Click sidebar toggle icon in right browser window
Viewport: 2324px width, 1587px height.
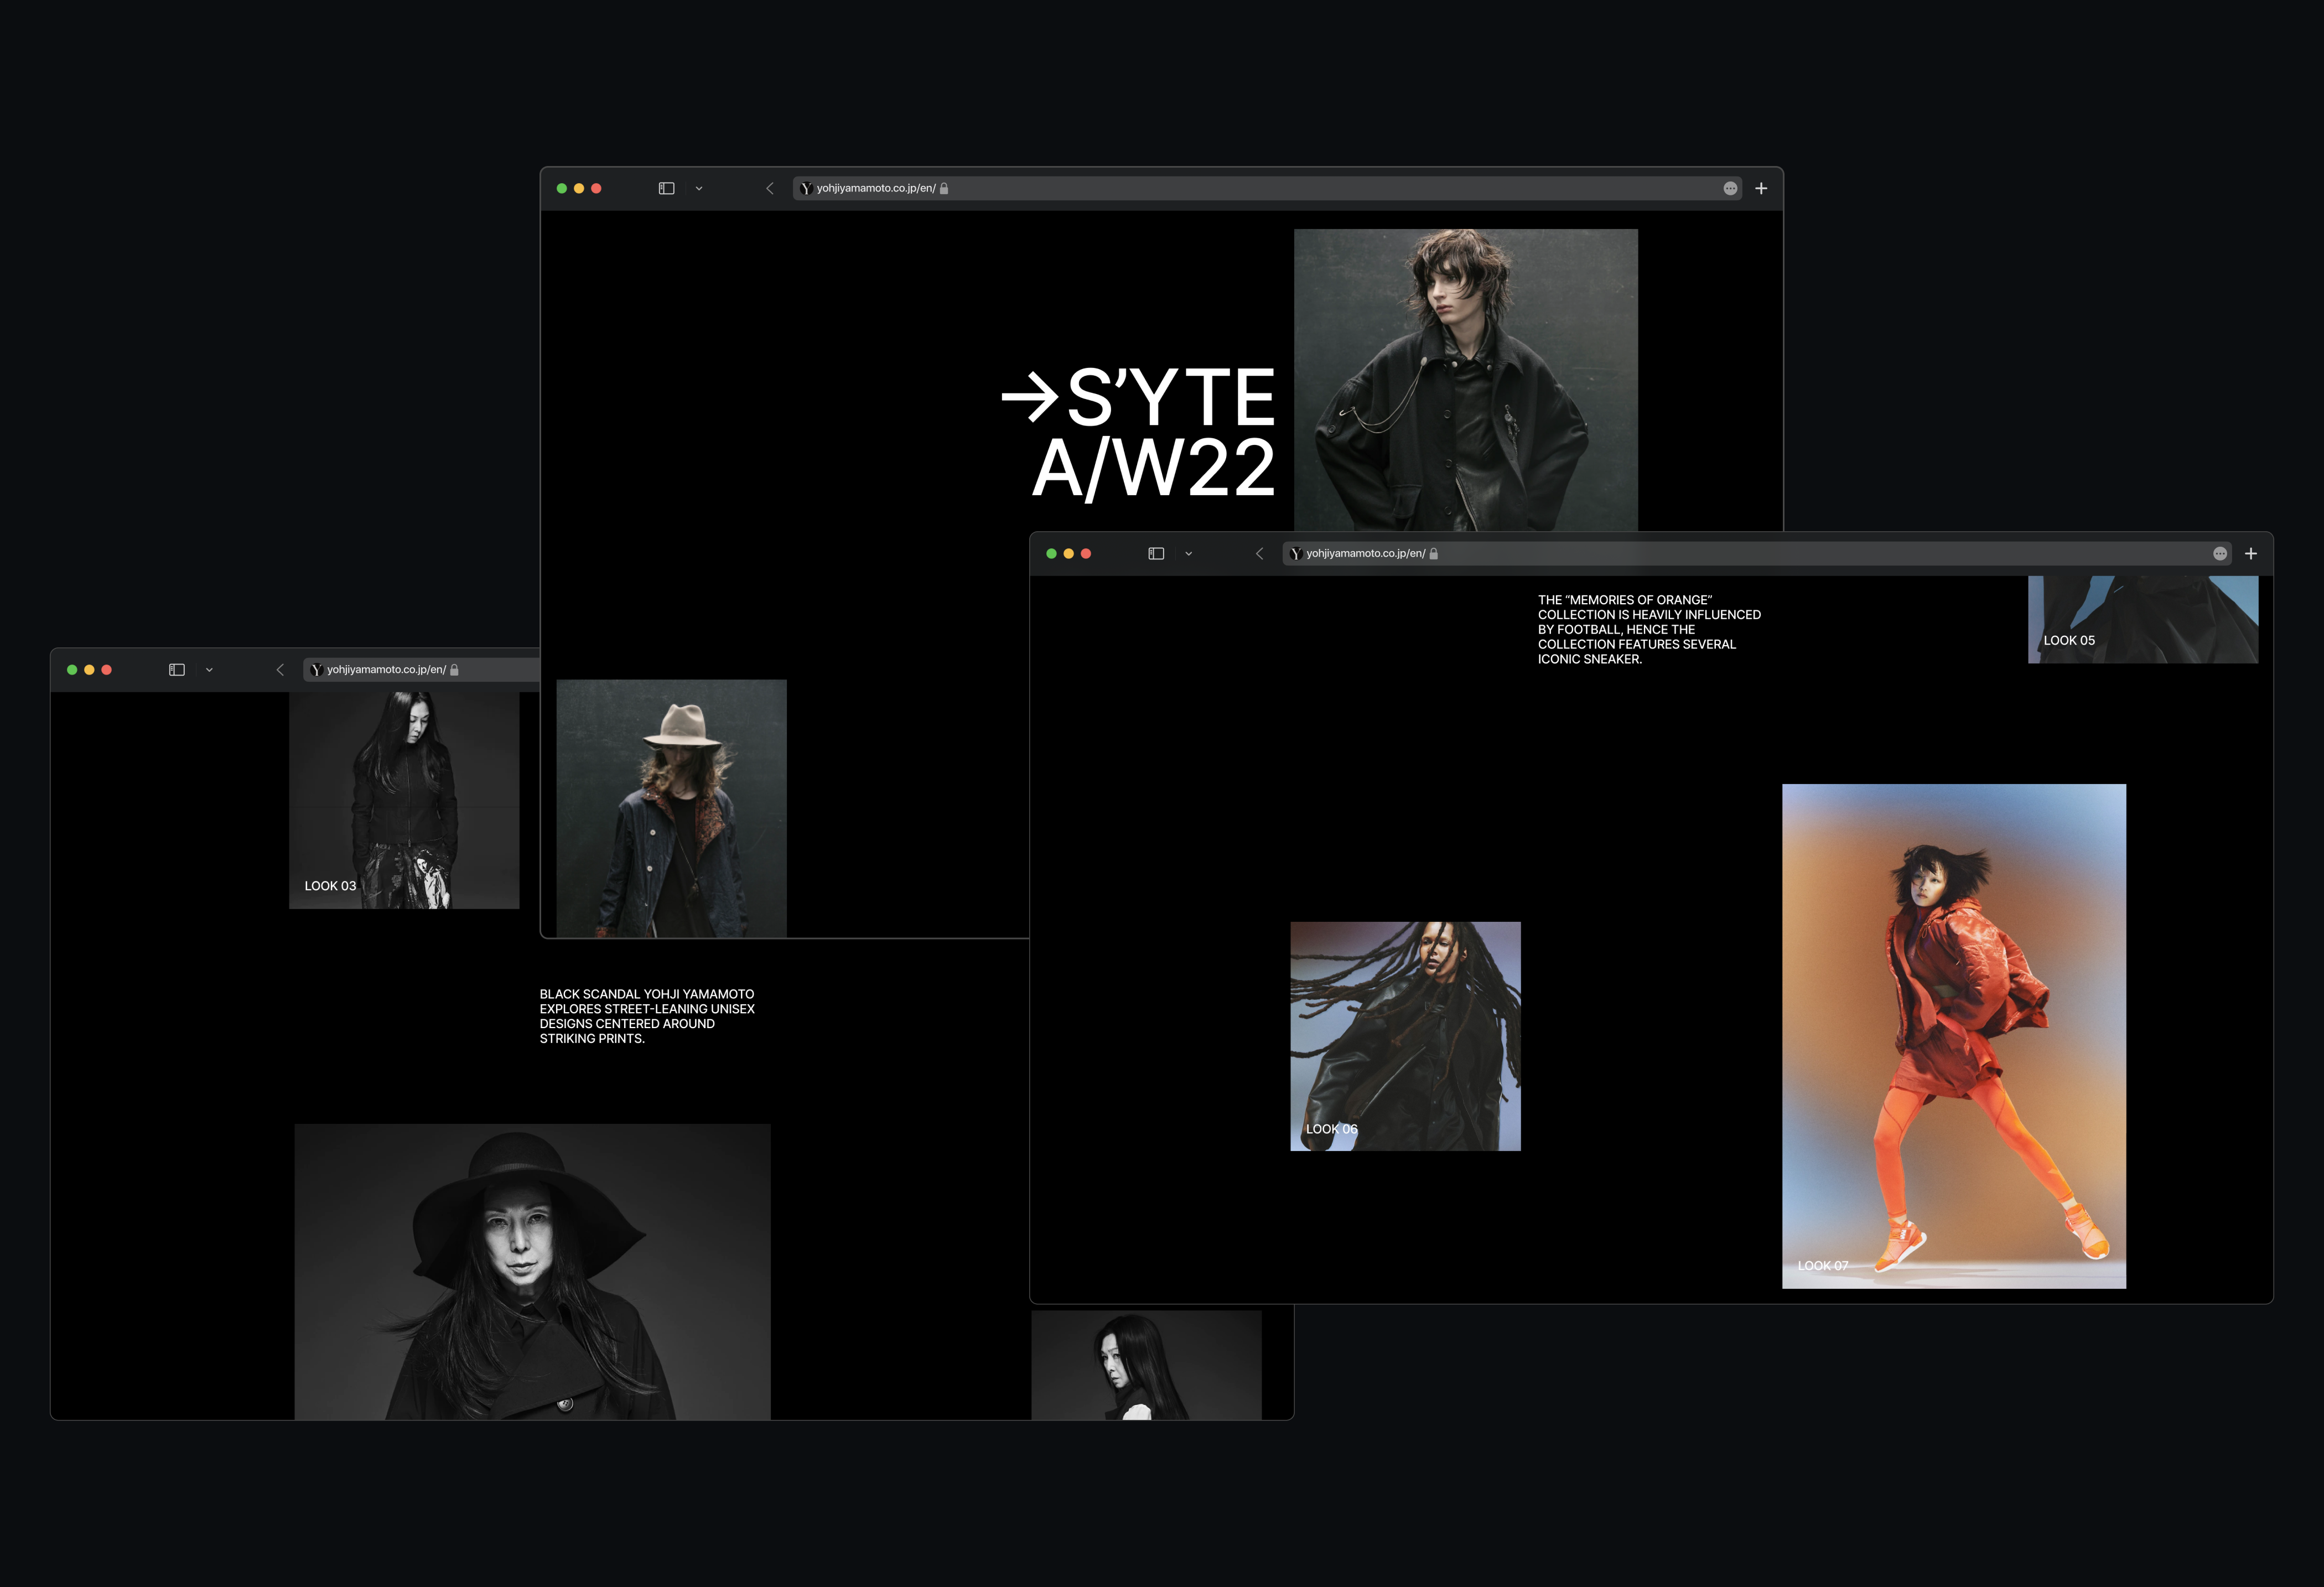coord(1156,553)
